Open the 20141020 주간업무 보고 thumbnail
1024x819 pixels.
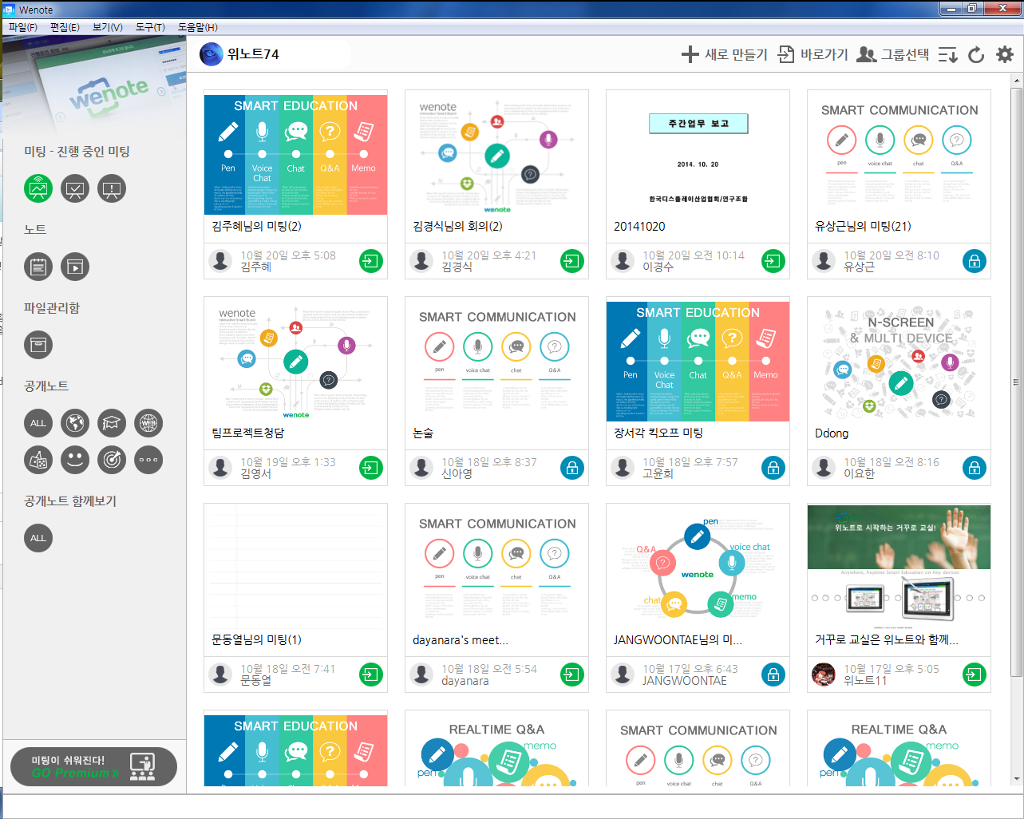698,155
